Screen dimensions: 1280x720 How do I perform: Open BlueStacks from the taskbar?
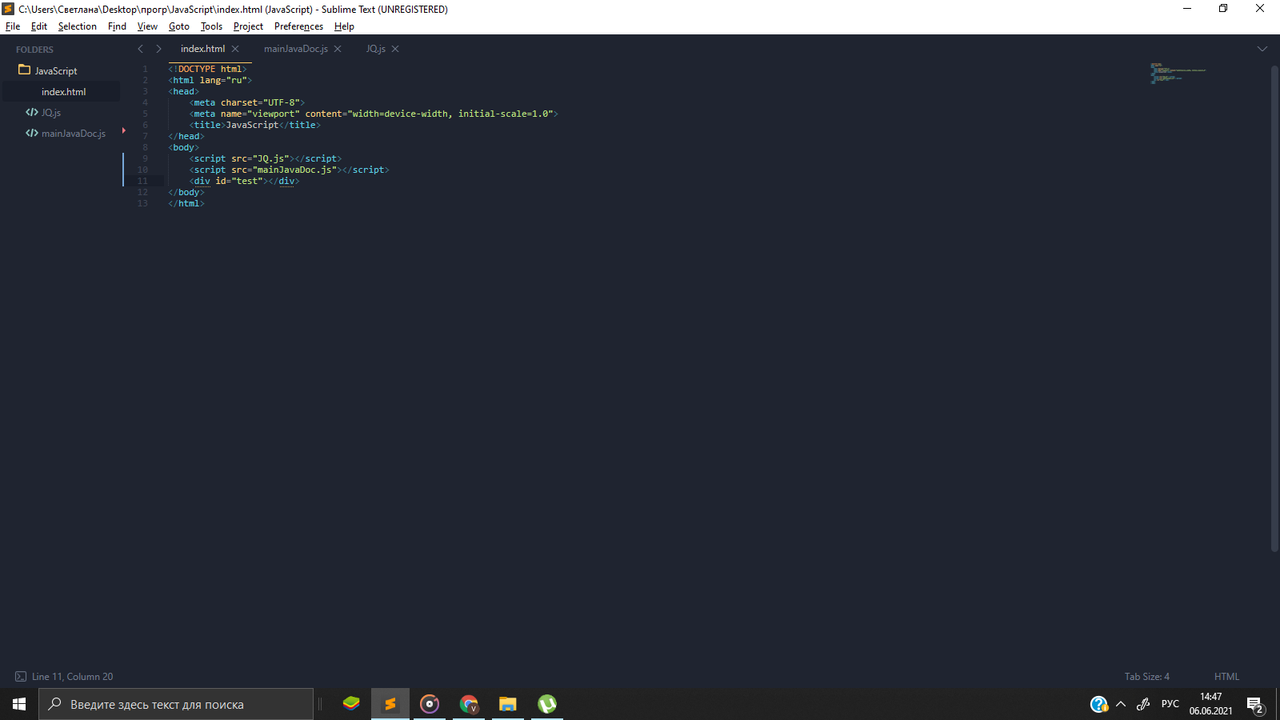click(x=351, y=704)
